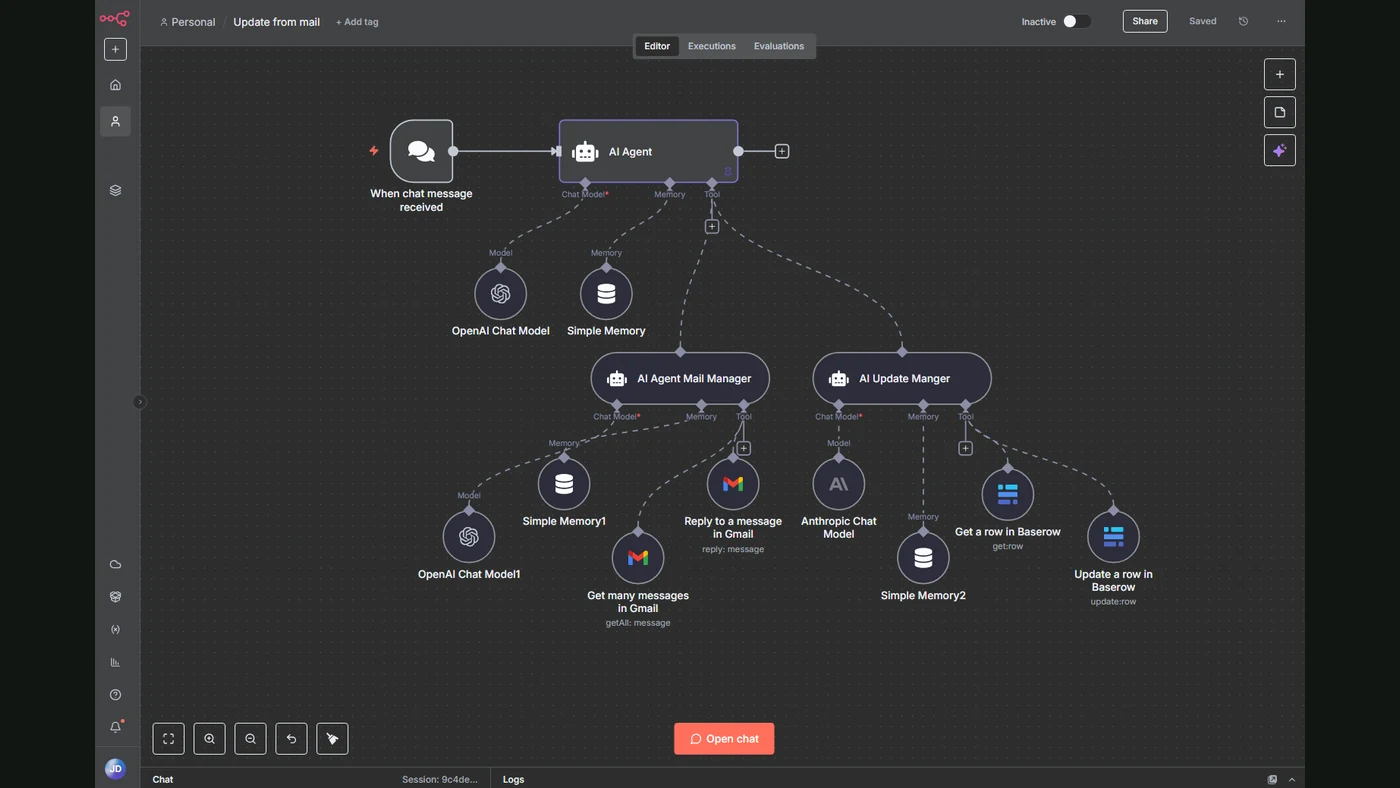Zoom in on the canvas
Viewport: 1400px width, 788px height.
pos(209,739)
